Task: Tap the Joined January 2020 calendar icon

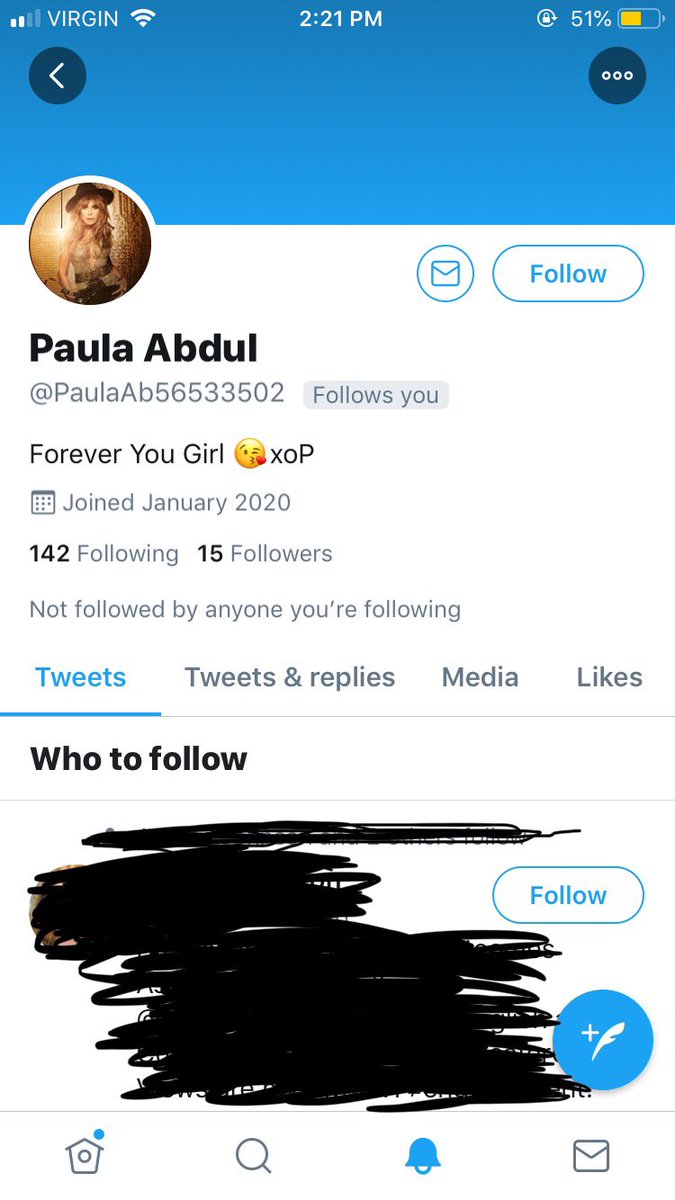Action: (x=43, y=502)
